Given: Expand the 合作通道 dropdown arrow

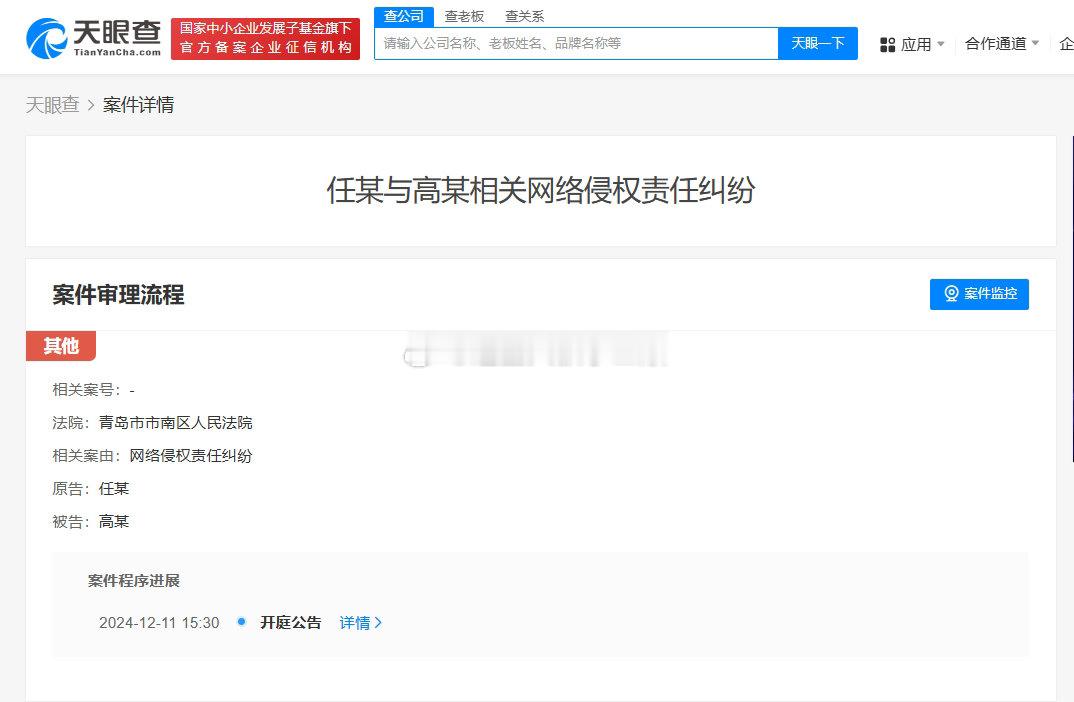Looking at the screenshot, I should 1035,43.
